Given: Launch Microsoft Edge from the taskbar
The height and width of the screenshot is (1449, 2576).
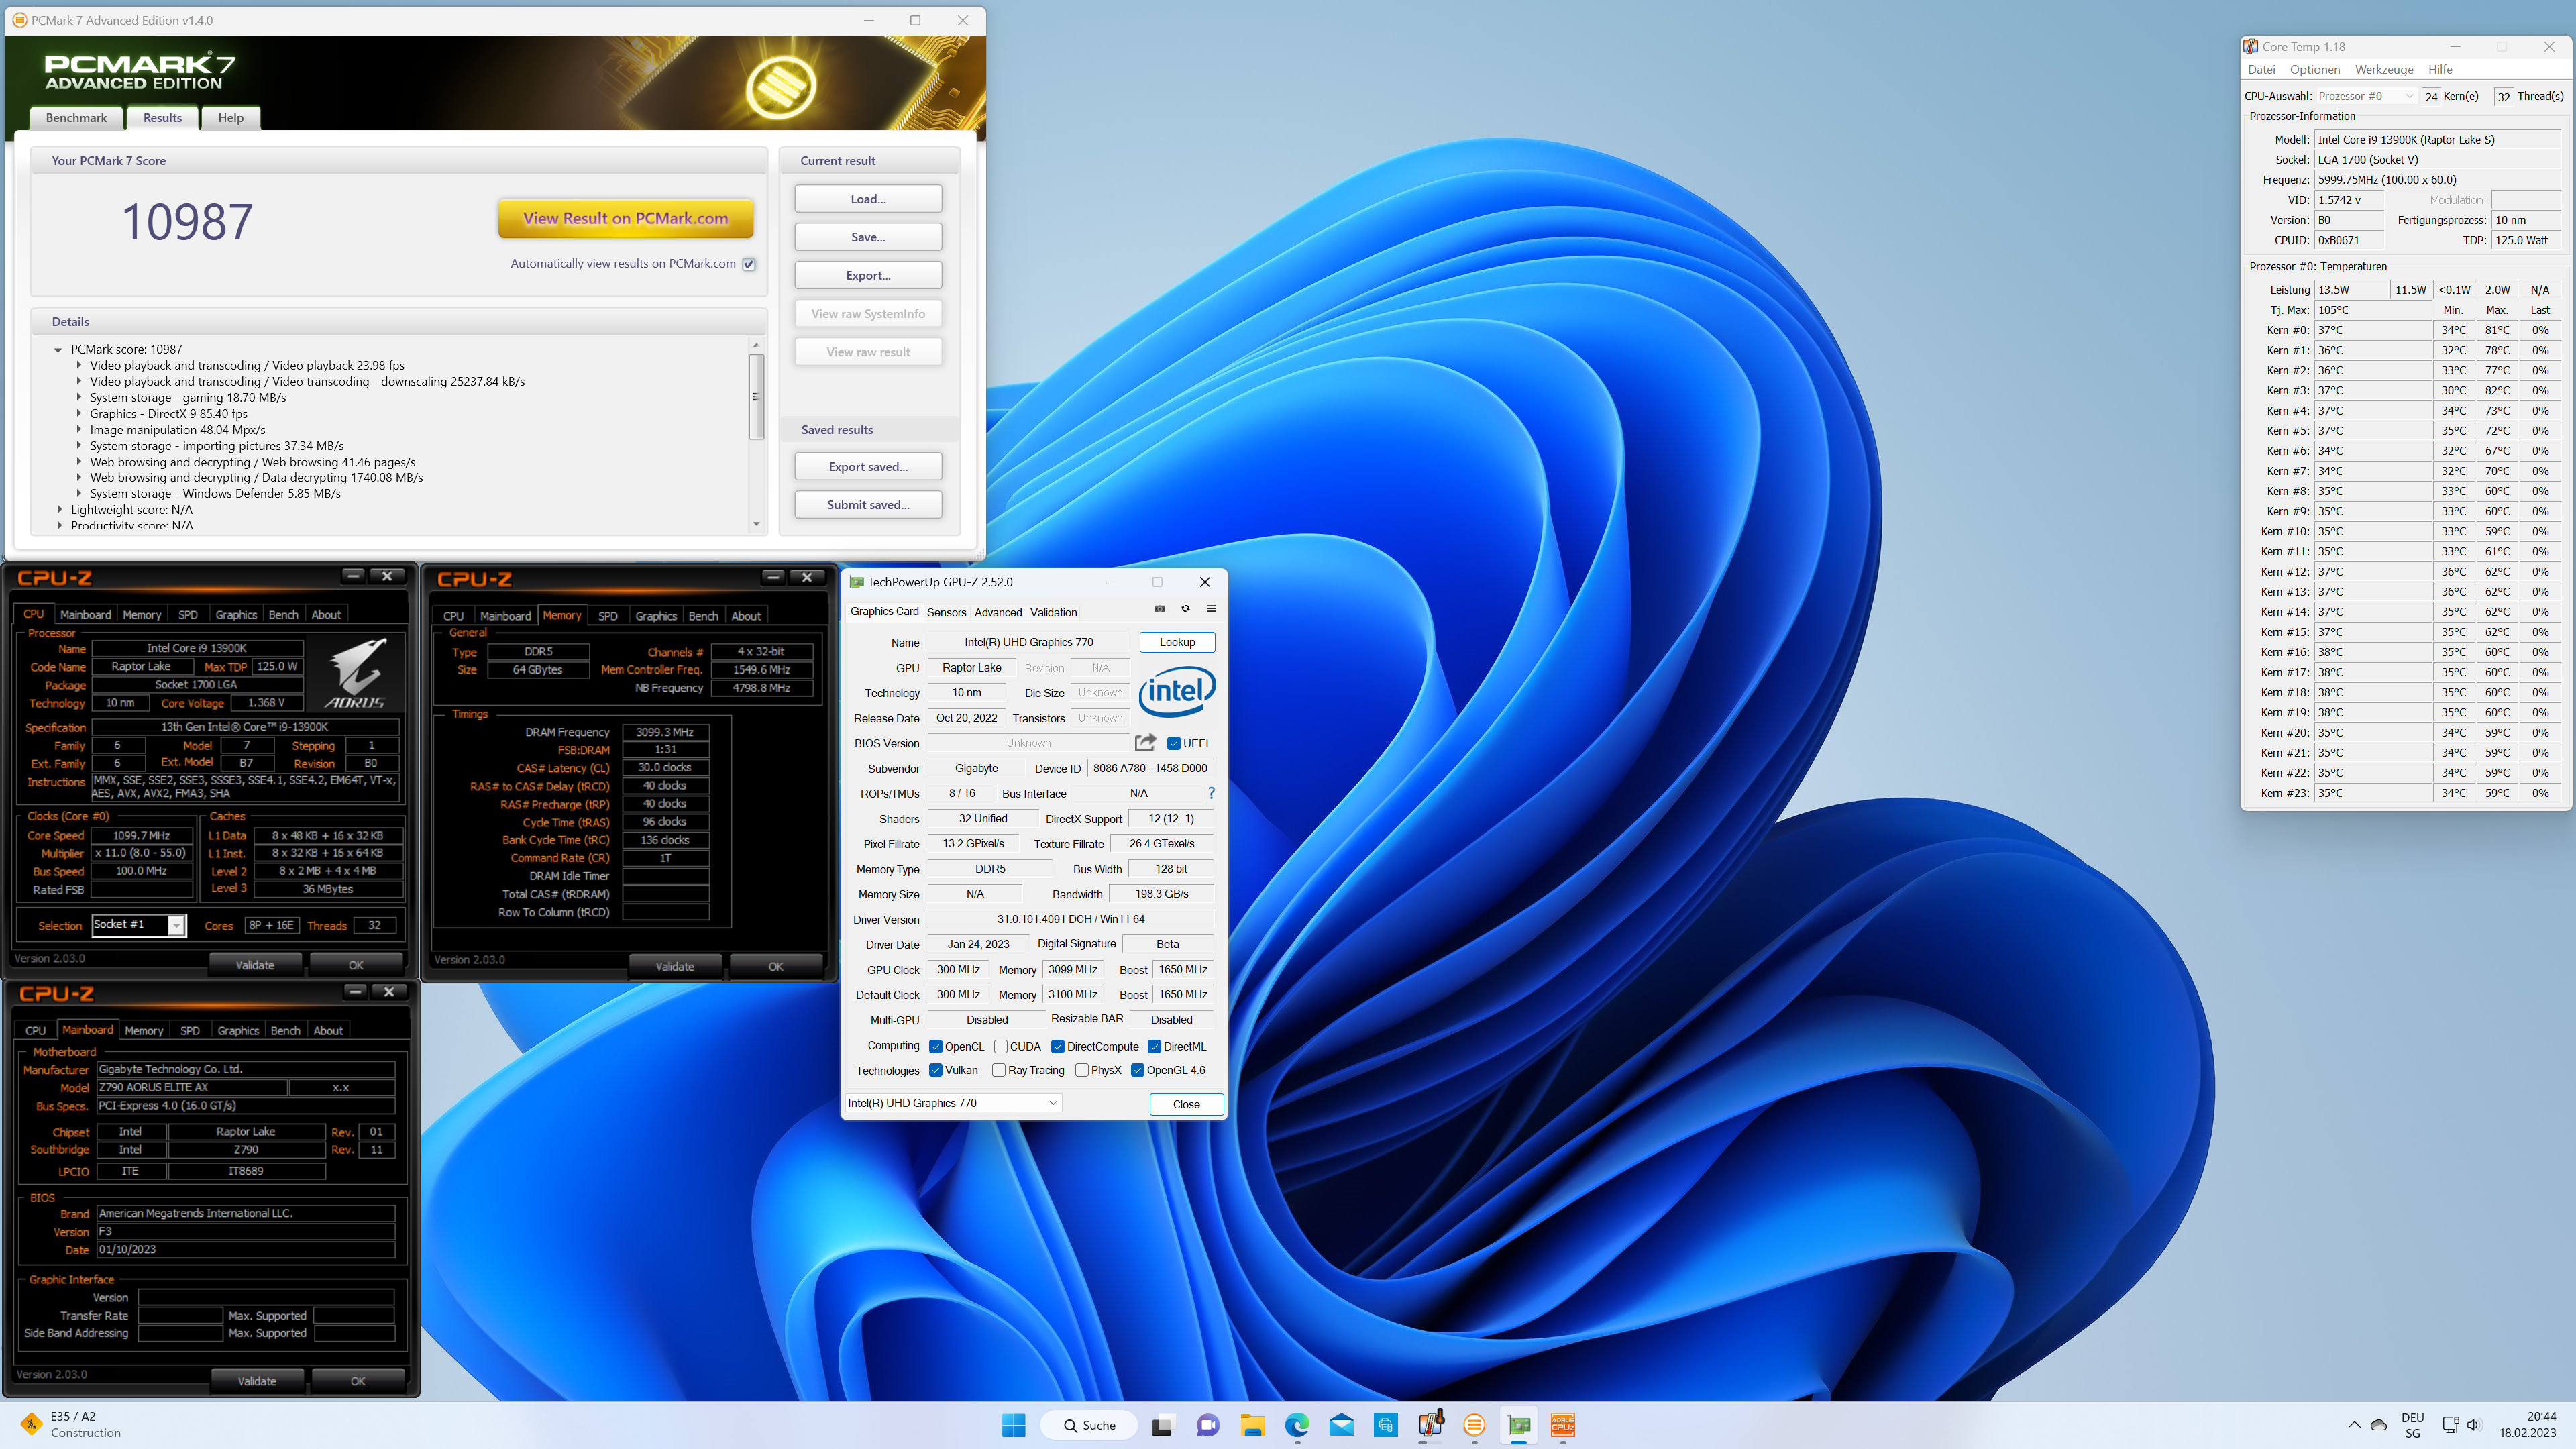Looking at the screenshot, I should pos(1297,1425).
